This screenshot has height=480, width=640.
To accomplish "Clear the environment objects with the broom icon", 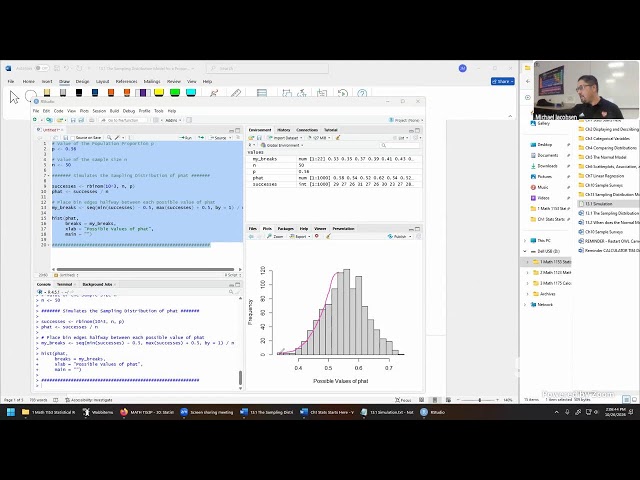I will [338, 138].
